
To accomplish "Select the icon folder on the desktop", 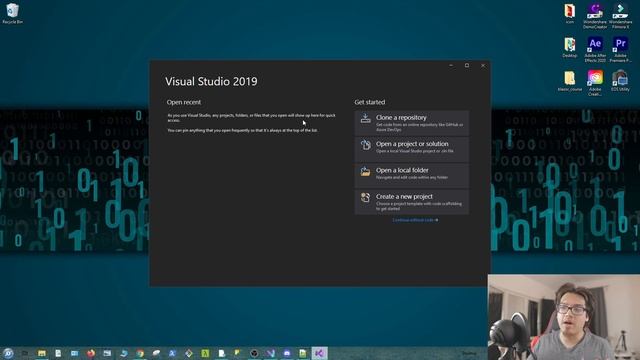I will pos(570,13).
